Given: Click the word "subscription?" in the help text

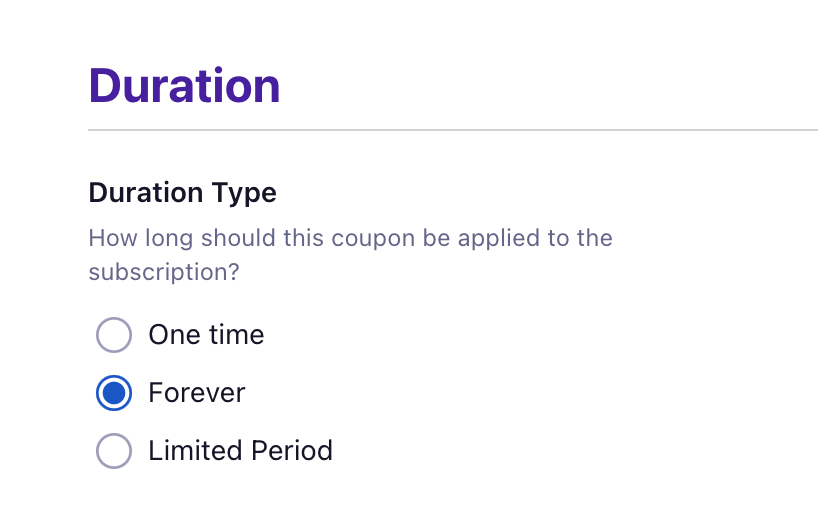Looking at the screenshot, I should (164, 272).
